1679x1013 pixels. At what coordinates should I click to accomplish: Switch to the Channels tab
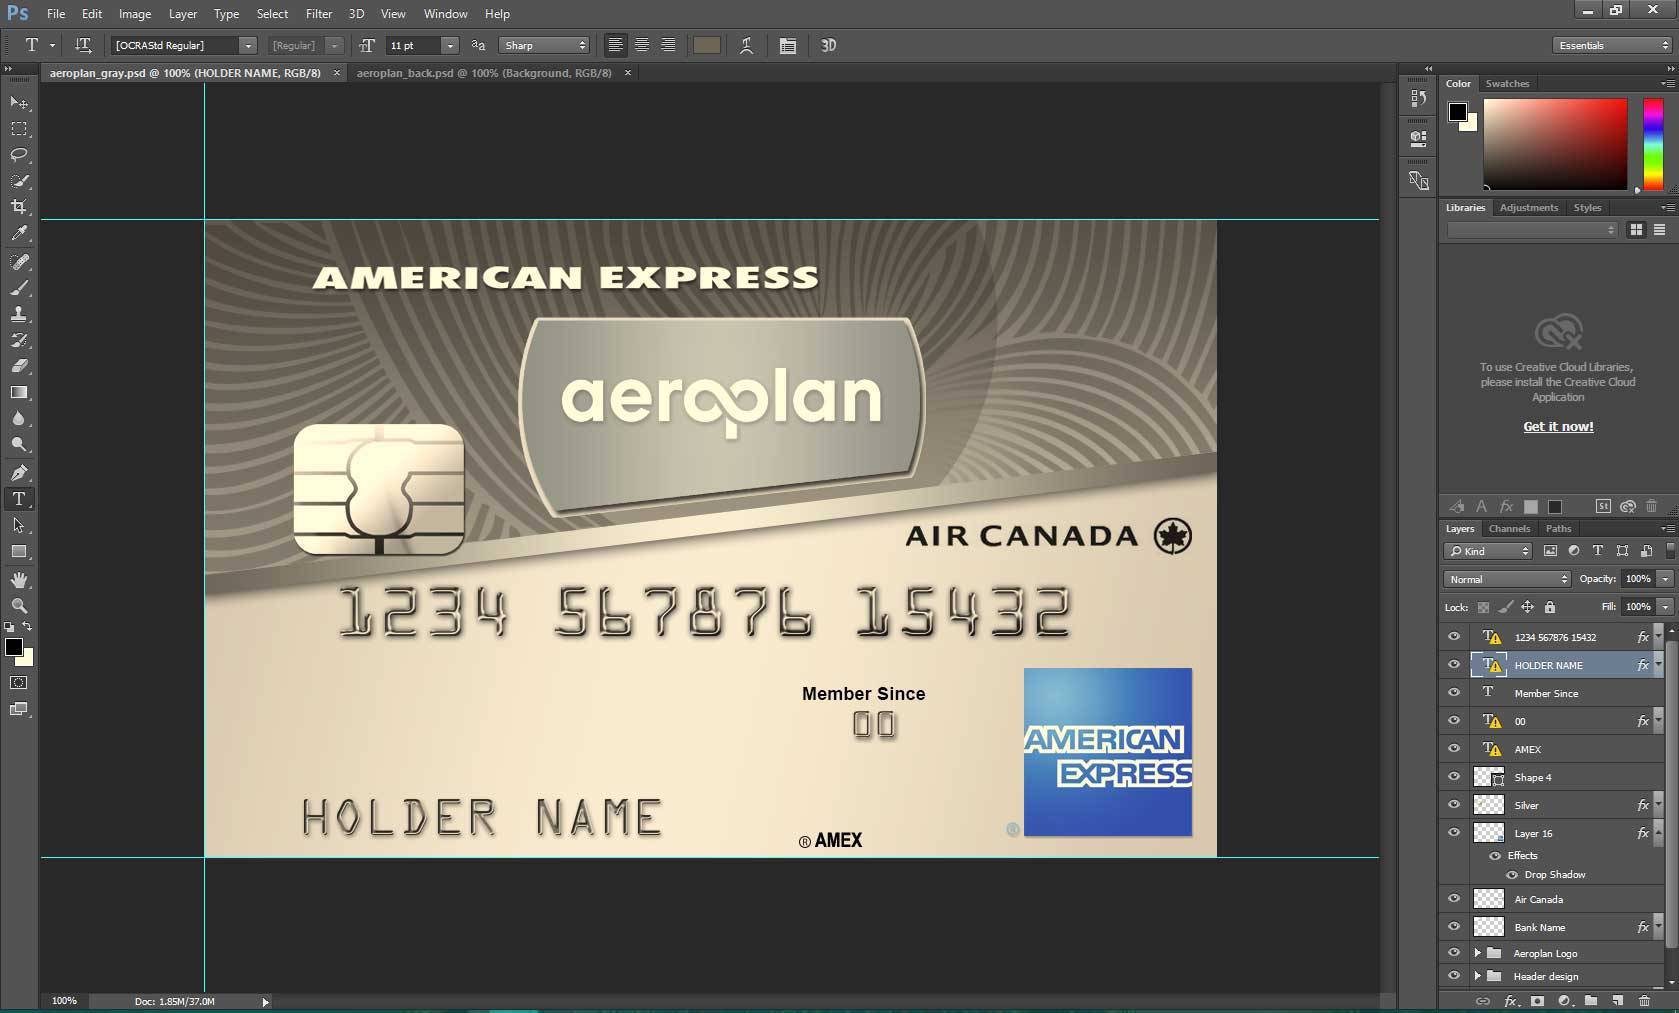pos(1509,529)
